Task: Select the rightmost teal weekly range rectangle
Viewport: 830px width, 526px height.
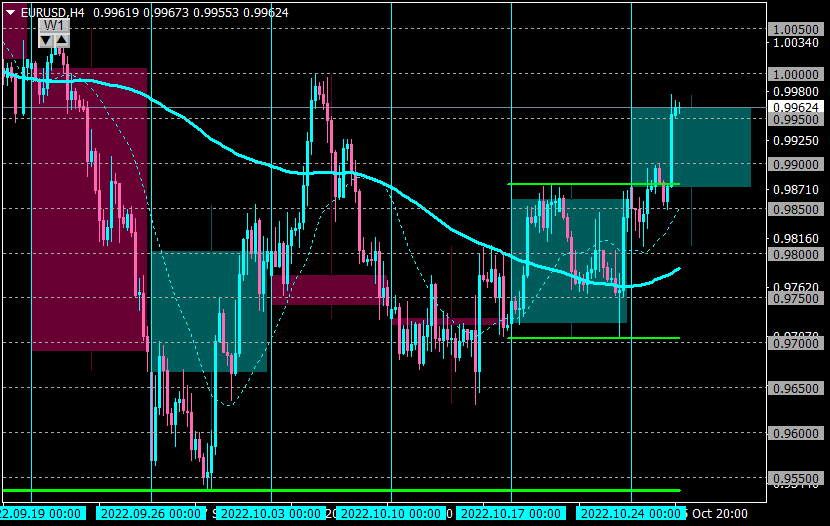Action: [x=691, y=147]
